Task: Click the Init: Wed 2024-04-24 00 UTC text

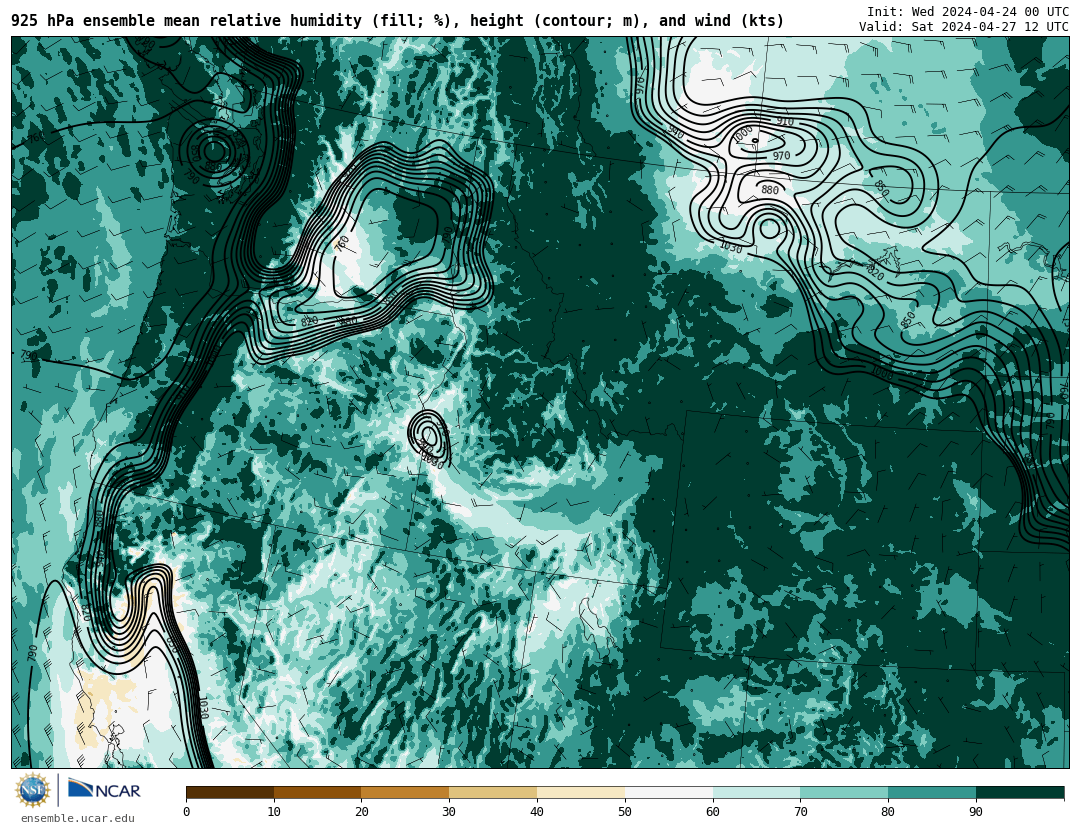Action: (968, 12)
